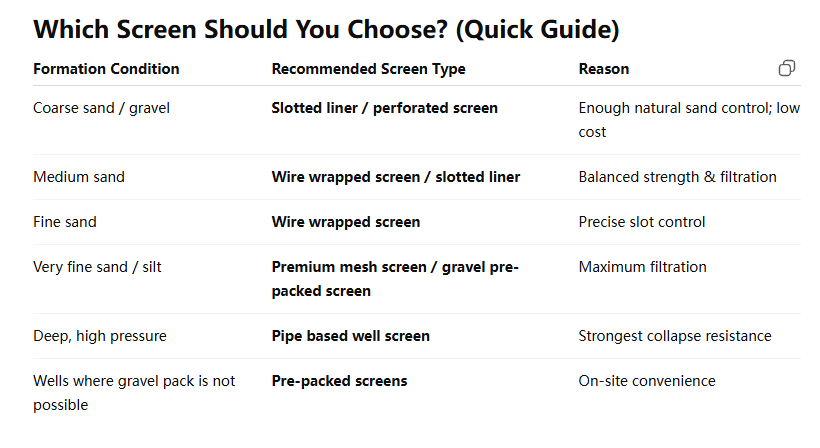The height and width of the screenshot is (448, 820).
Task: Select the "Deep, high pressure" cell
Action: click(x=98, y=336)
